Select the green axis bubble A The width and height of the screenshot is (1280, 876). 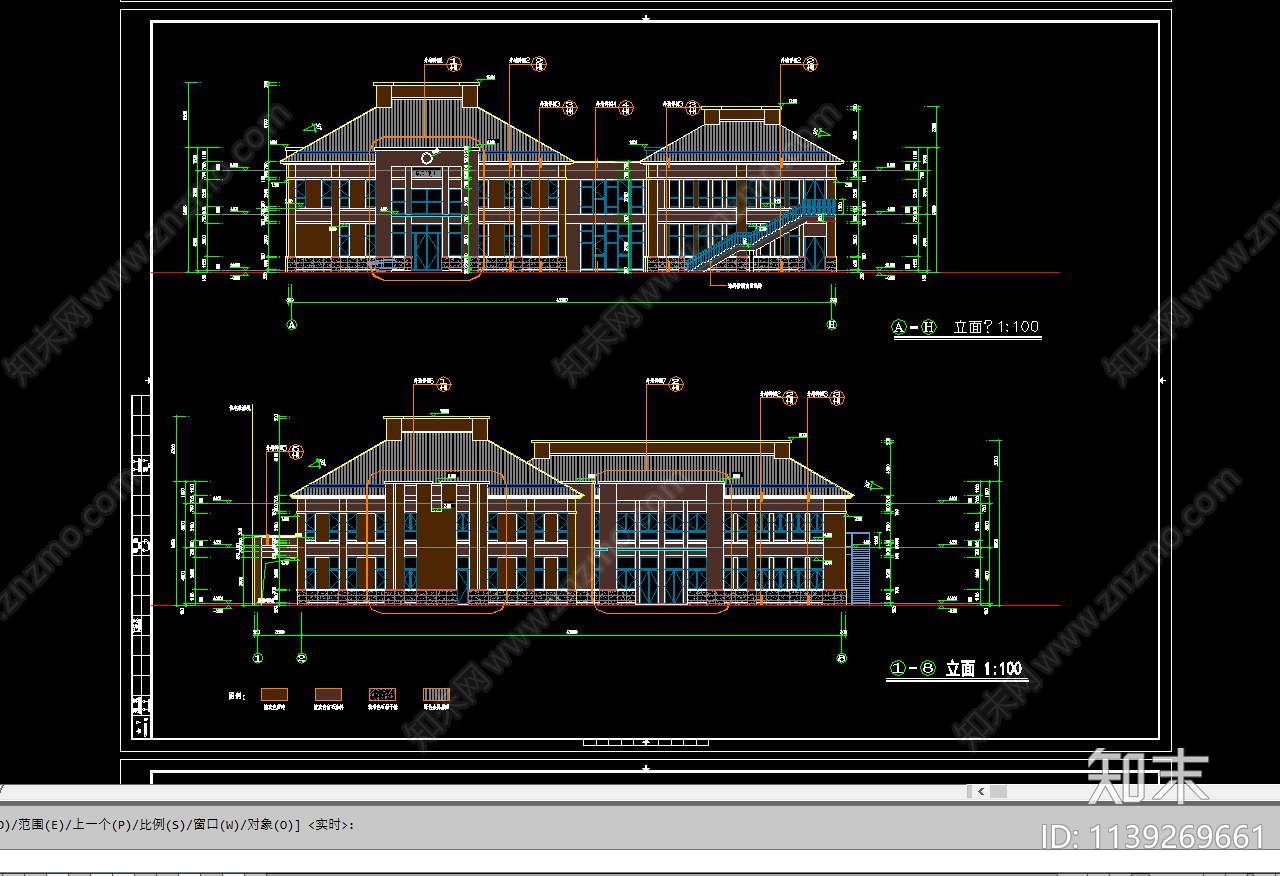292,325
